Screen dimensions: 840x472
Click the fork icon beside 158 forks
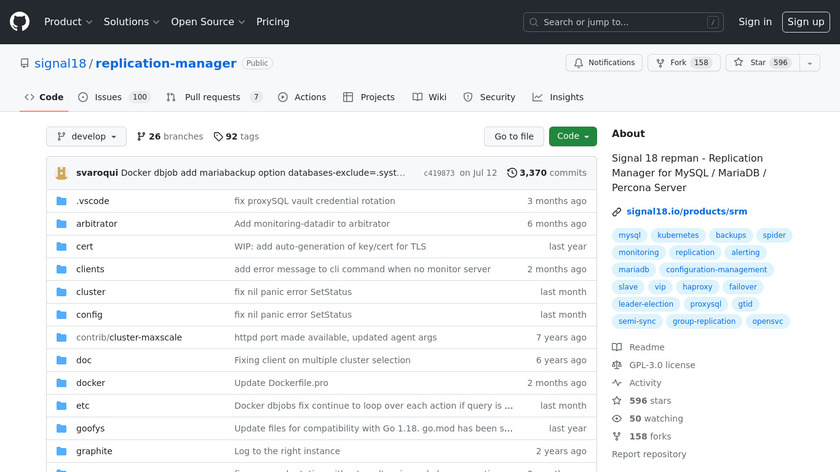[x=617, y=437]
